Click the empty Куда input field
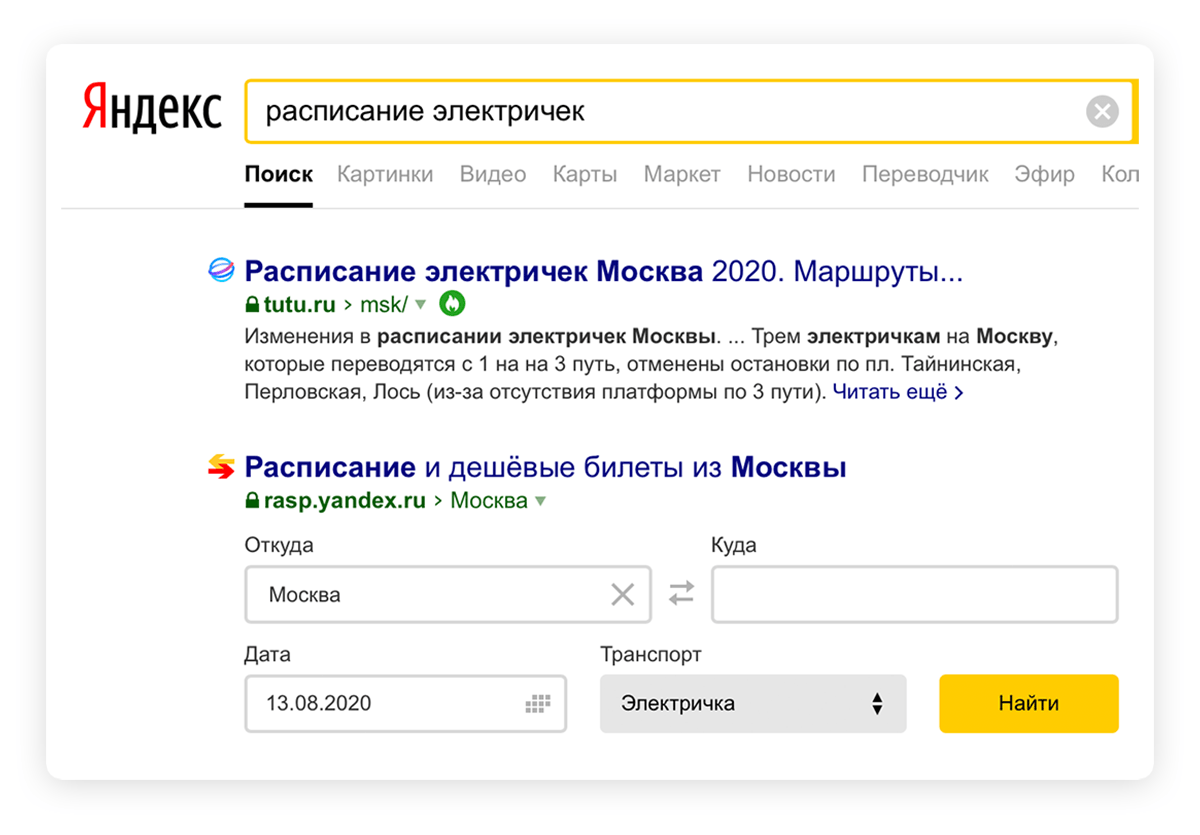 pyautogui.click(x=915, y=595)
